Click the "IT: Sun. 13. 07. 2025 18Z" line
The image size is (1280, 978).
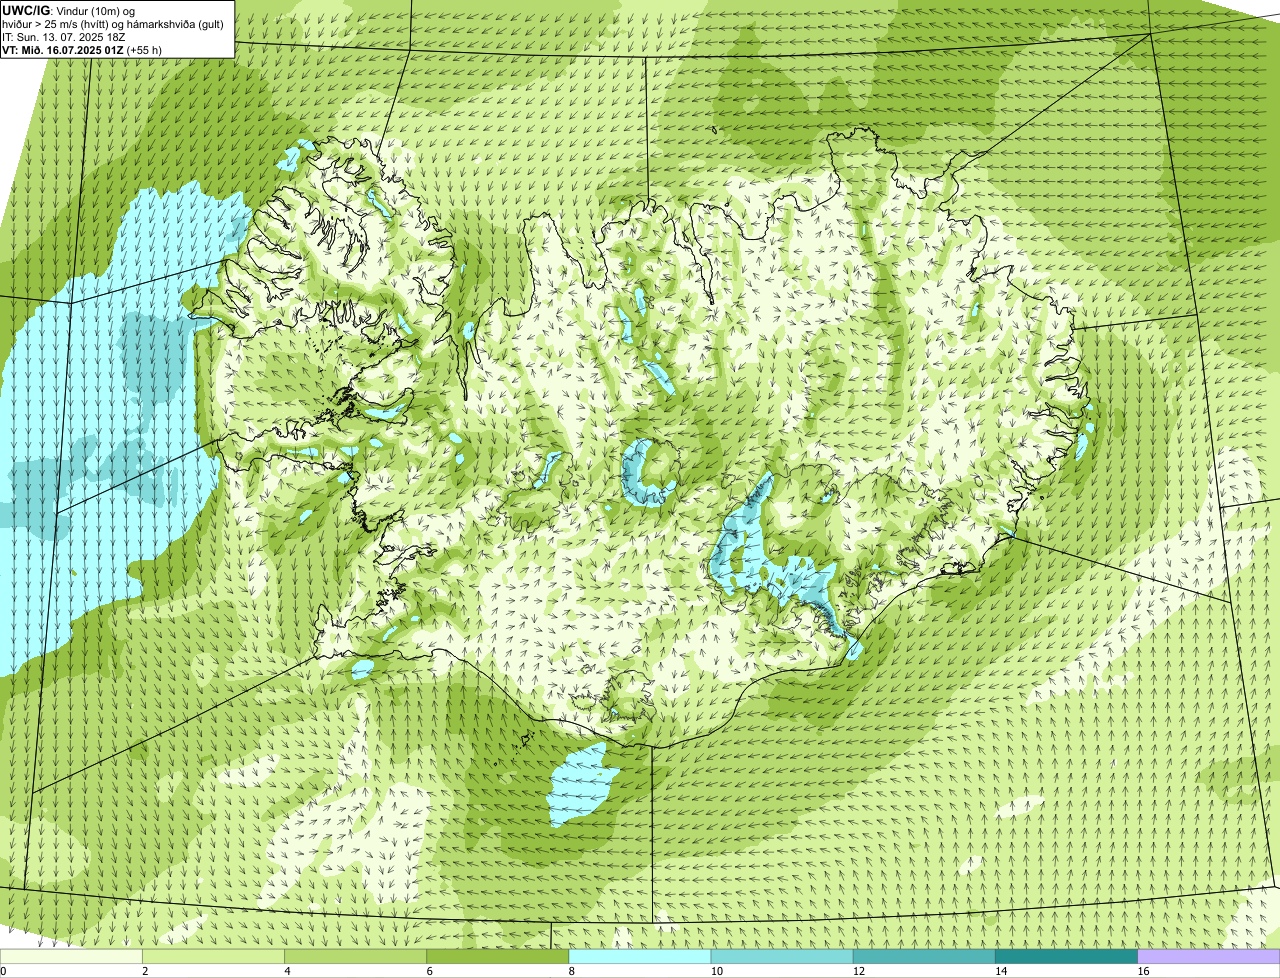click(x=64, y=36)
